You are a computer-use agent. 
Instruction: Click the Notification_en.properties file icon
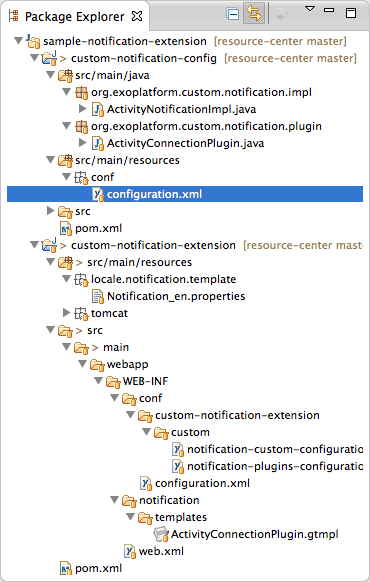(x=98, y=296)
